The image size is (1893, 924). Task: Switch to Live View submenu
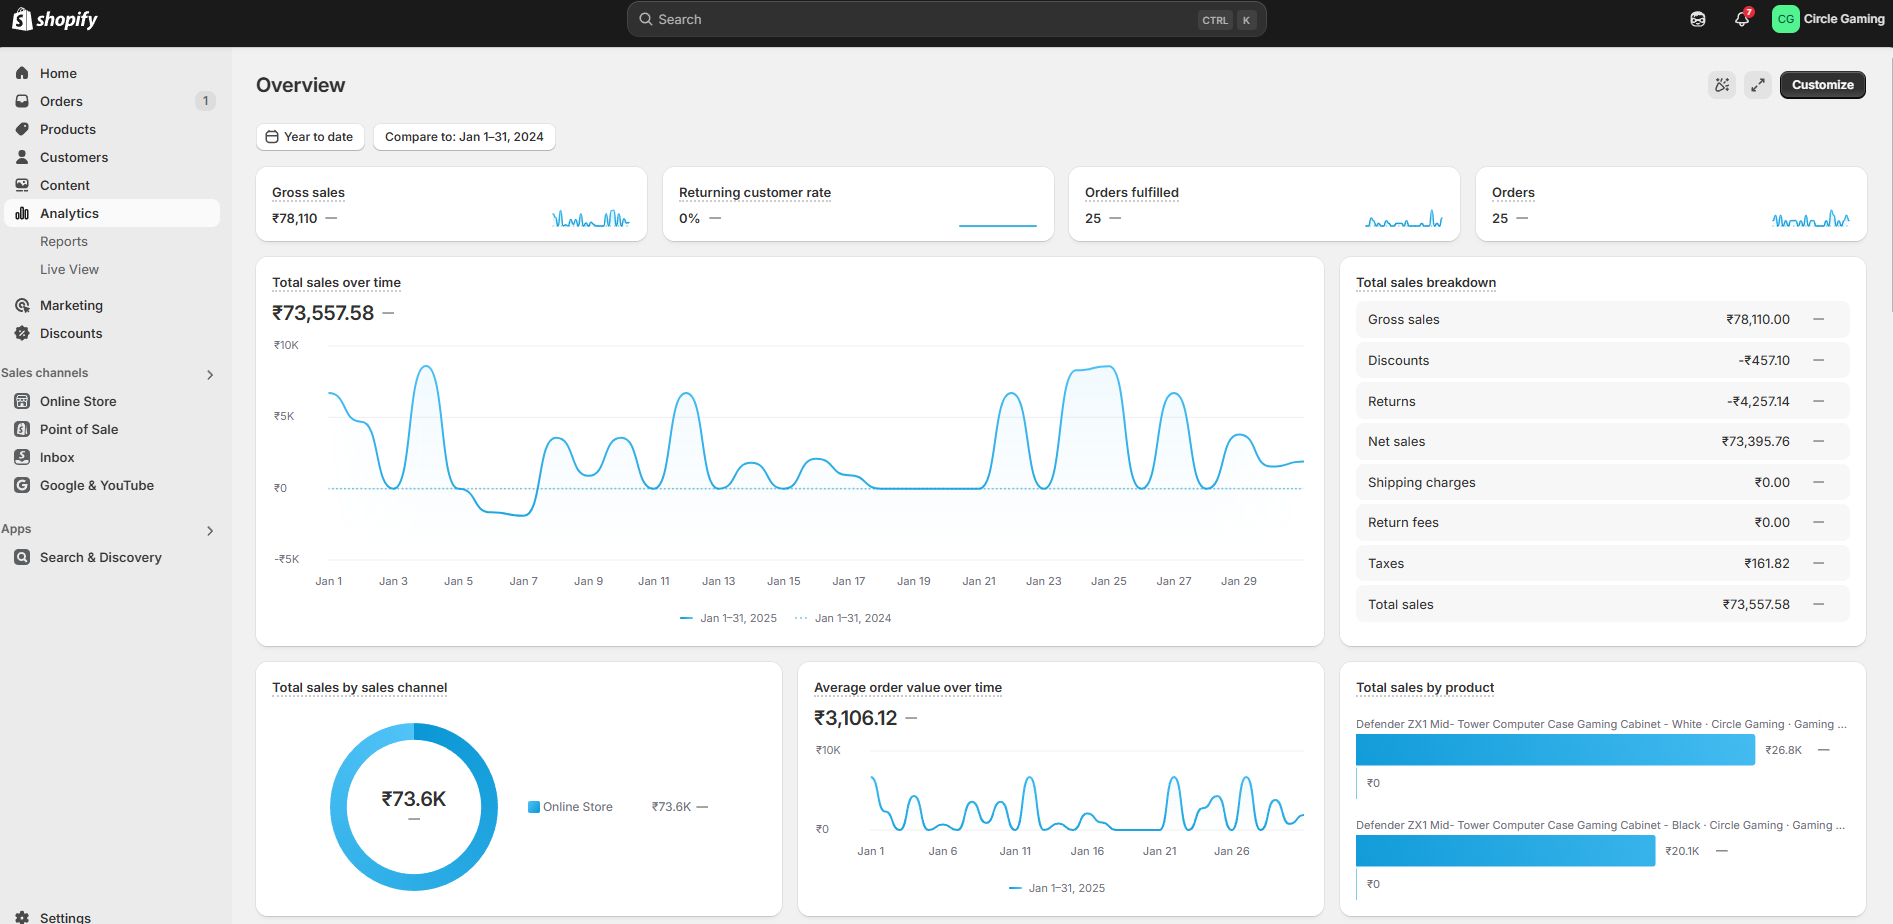click(69, 269)
